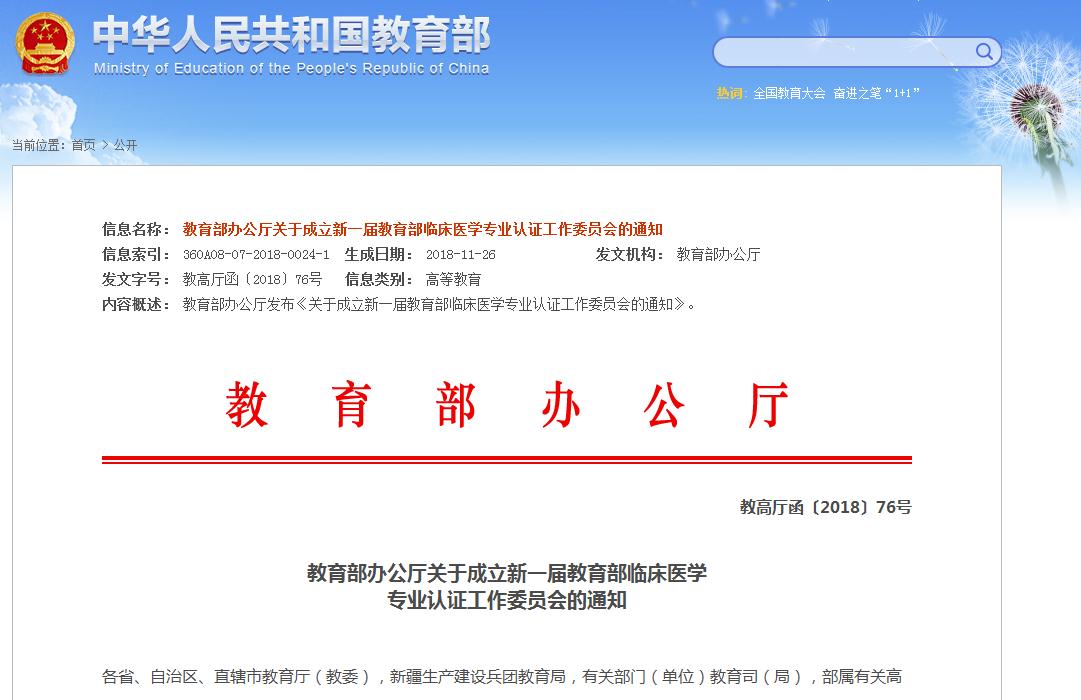Image resolution: width=1081 pixels, height=700 pixels.
Task: Click the 发文机构 field label
Action: tap(630, 254)
